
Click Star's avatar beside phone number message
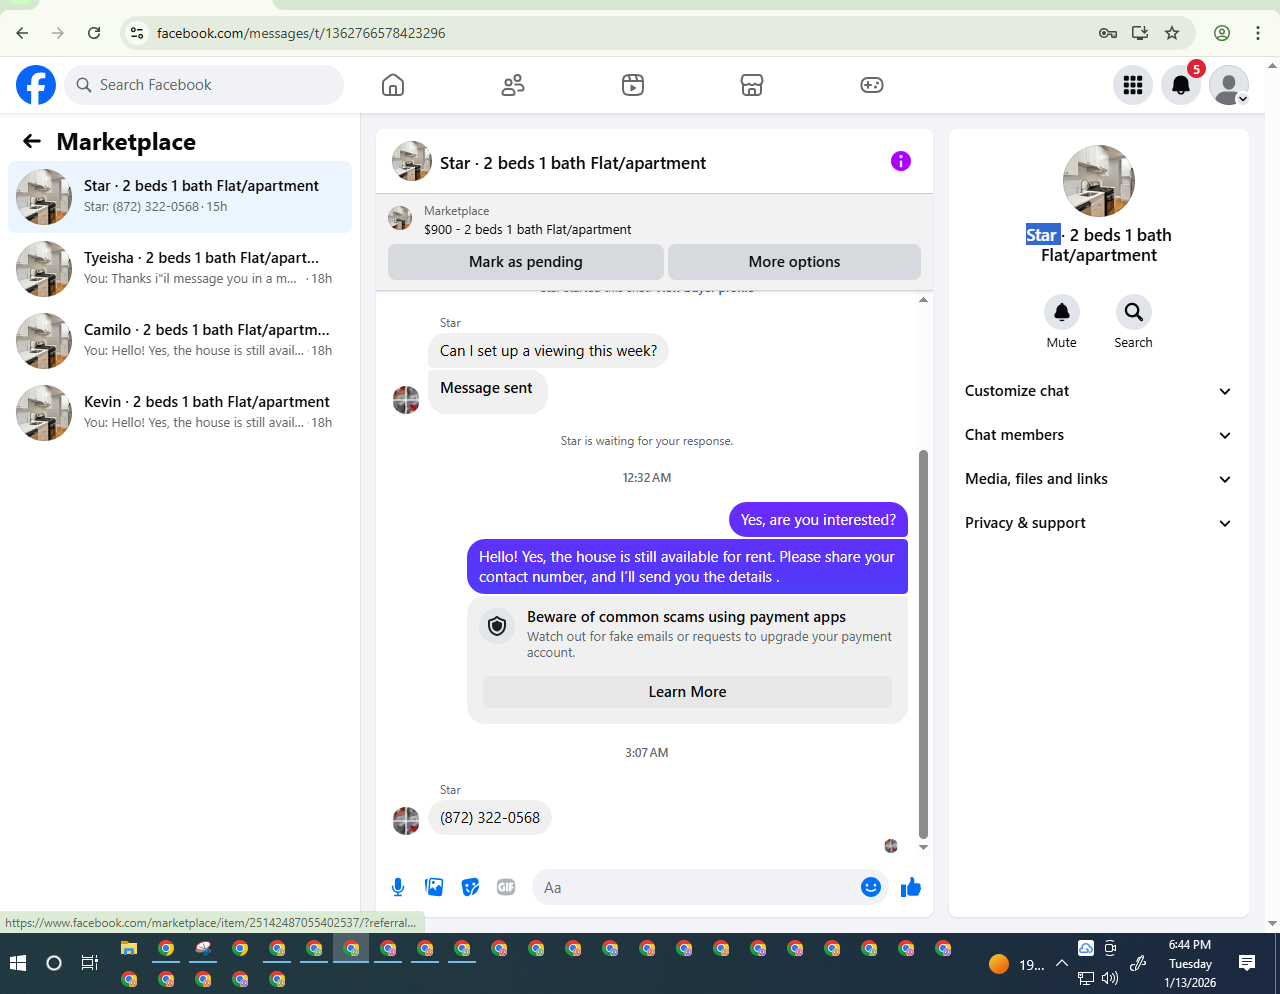click(406, 821)
